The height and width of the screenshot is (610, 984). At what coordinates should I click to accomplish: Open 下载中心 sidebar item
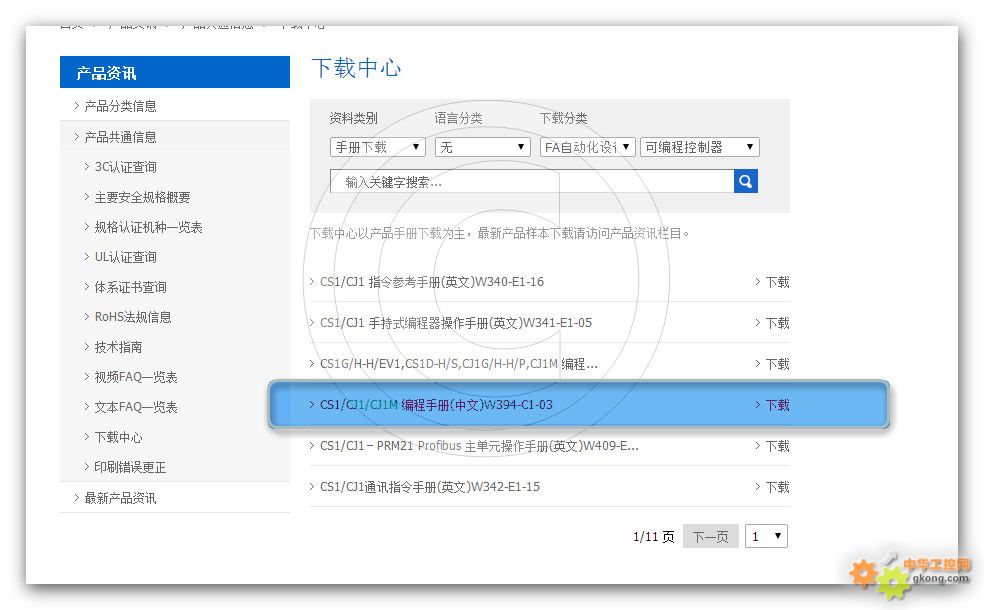(x=118, y=437)
